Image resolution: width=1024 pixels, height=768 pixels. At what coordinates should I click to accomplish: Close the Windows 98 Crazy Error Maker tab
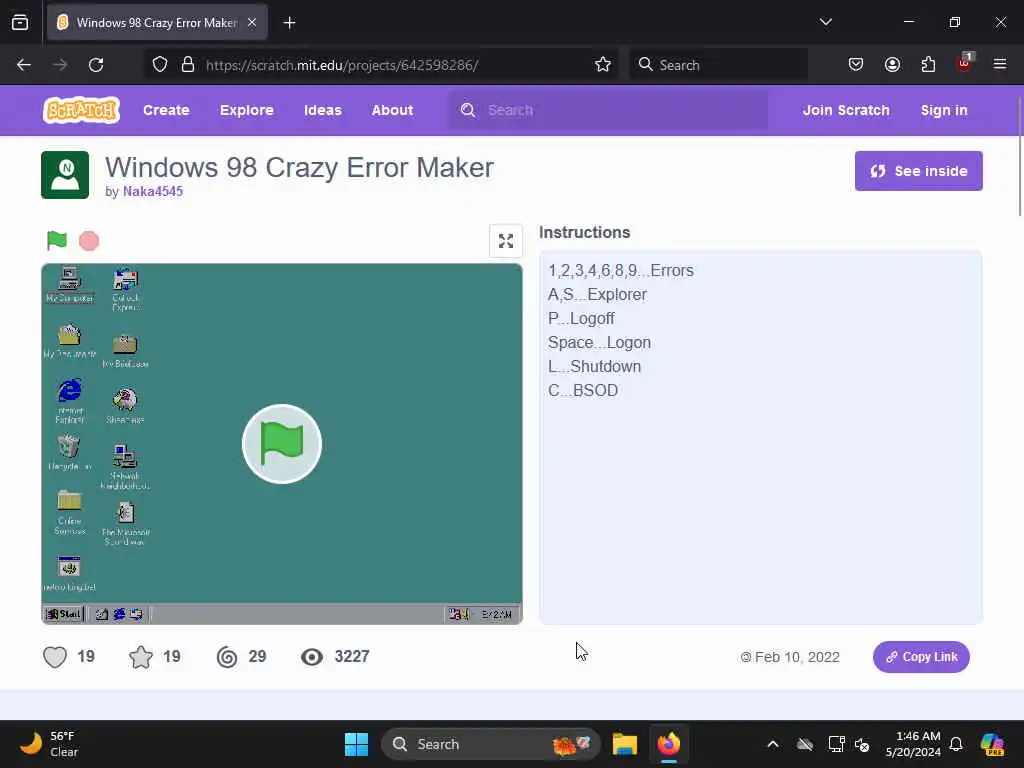pyautogui.click(x=252, y=23)
